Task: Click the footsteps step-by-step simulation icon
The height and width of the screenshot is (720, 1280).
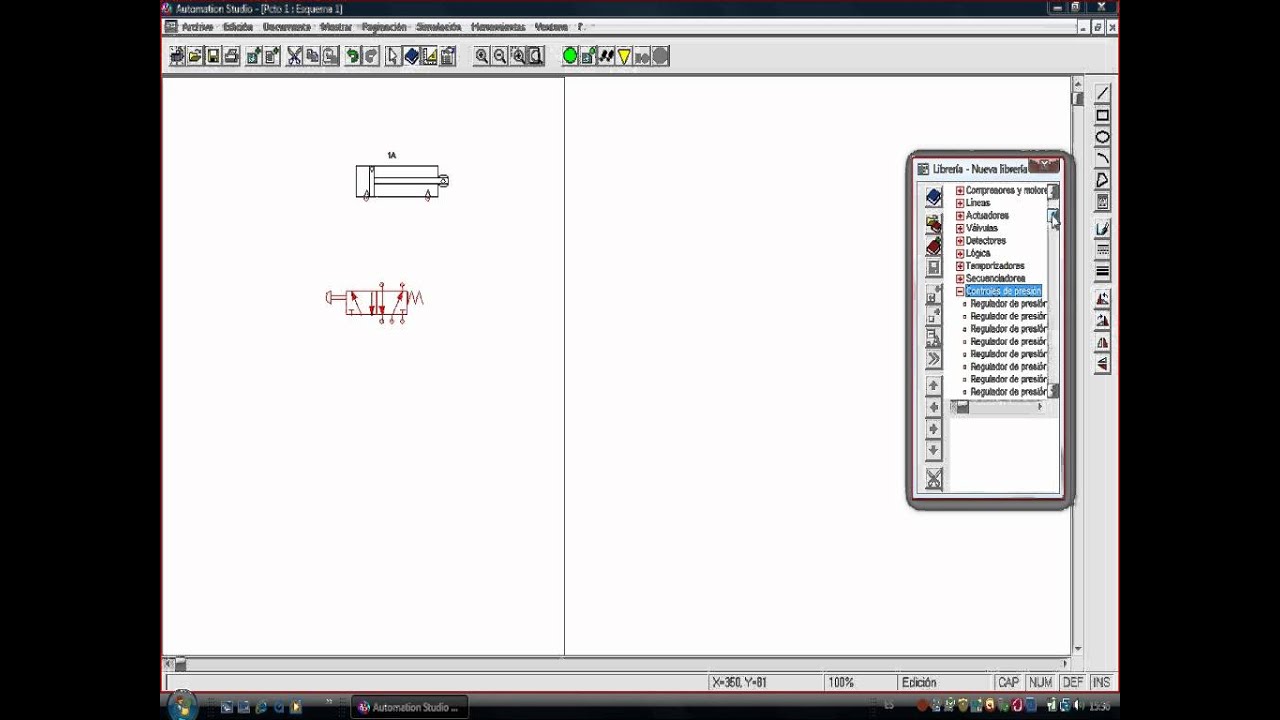Action: coord(605,56)
